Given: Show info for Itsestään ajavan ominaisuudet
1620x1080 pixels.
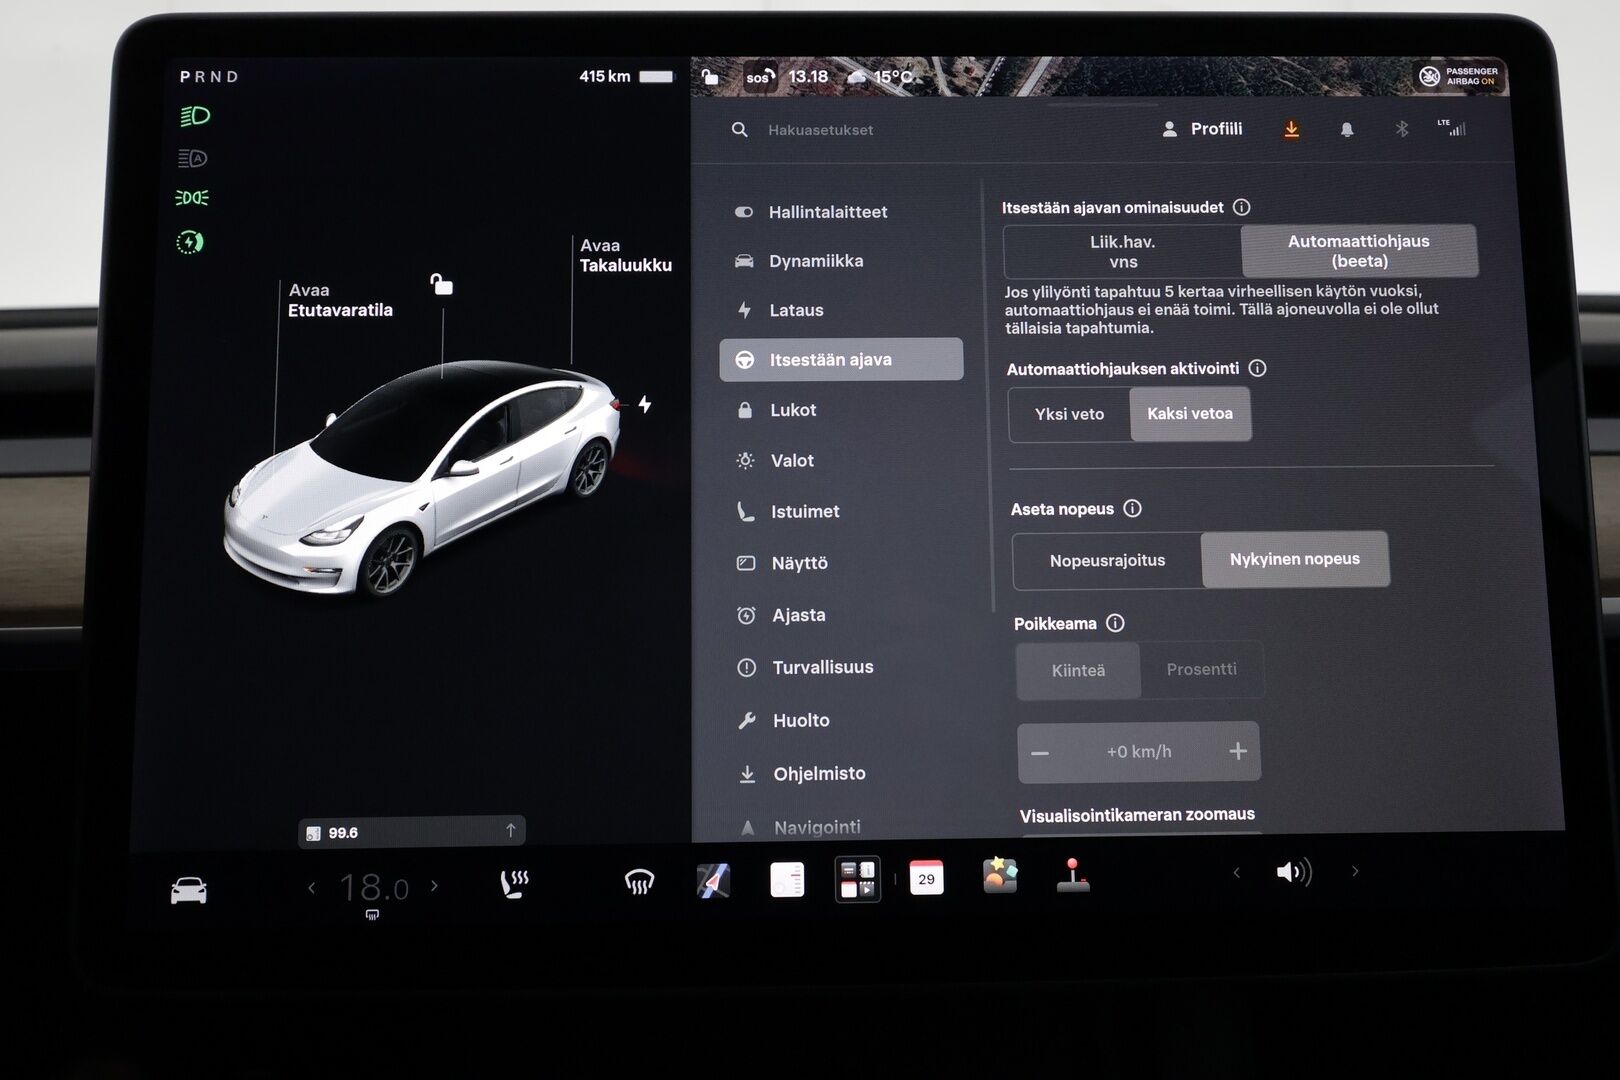Looking at the screenshot, I should 1241,207.
